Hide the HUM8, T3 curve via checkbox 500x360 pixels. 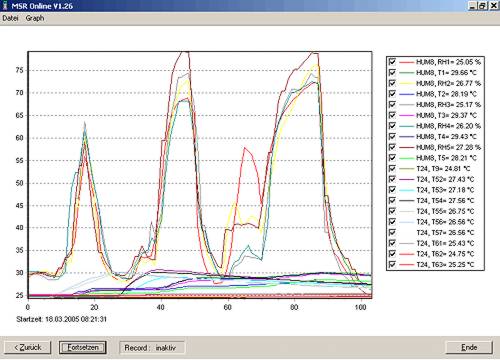point(392,115)
